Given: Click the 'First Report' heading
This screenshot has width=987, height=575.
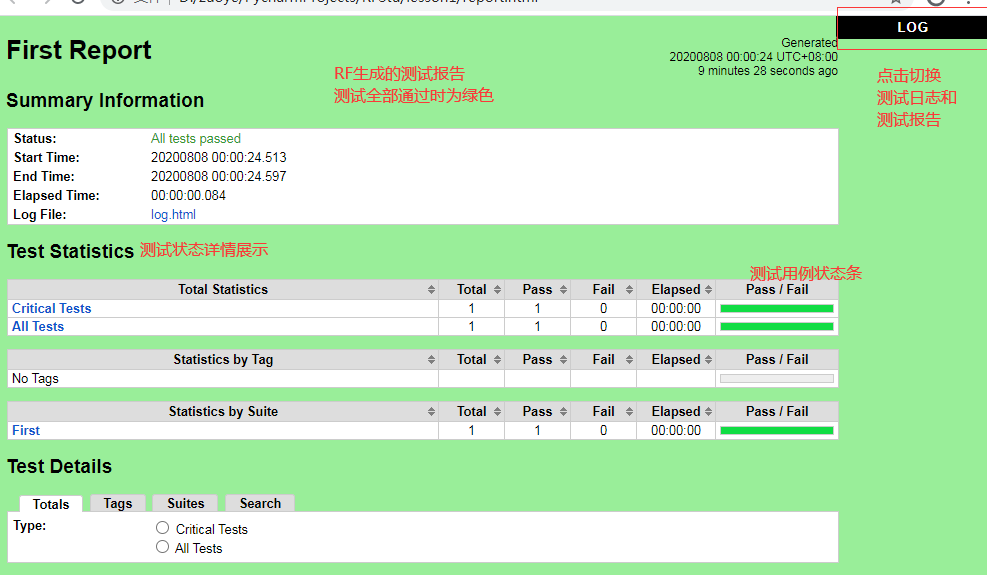Looking at the screenshot, I should pos(79,50).
